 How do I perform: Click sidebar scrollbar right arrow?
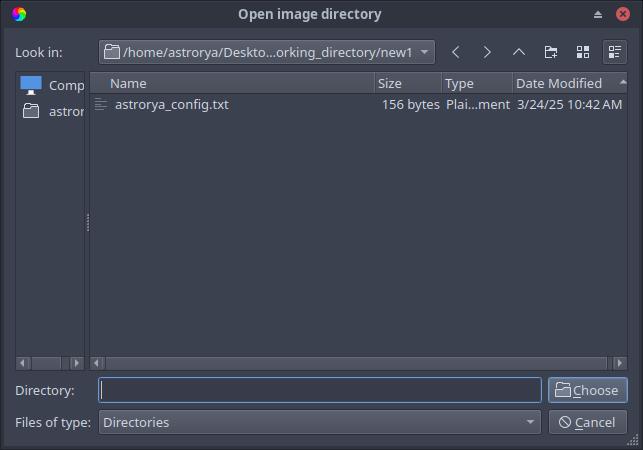76,363
